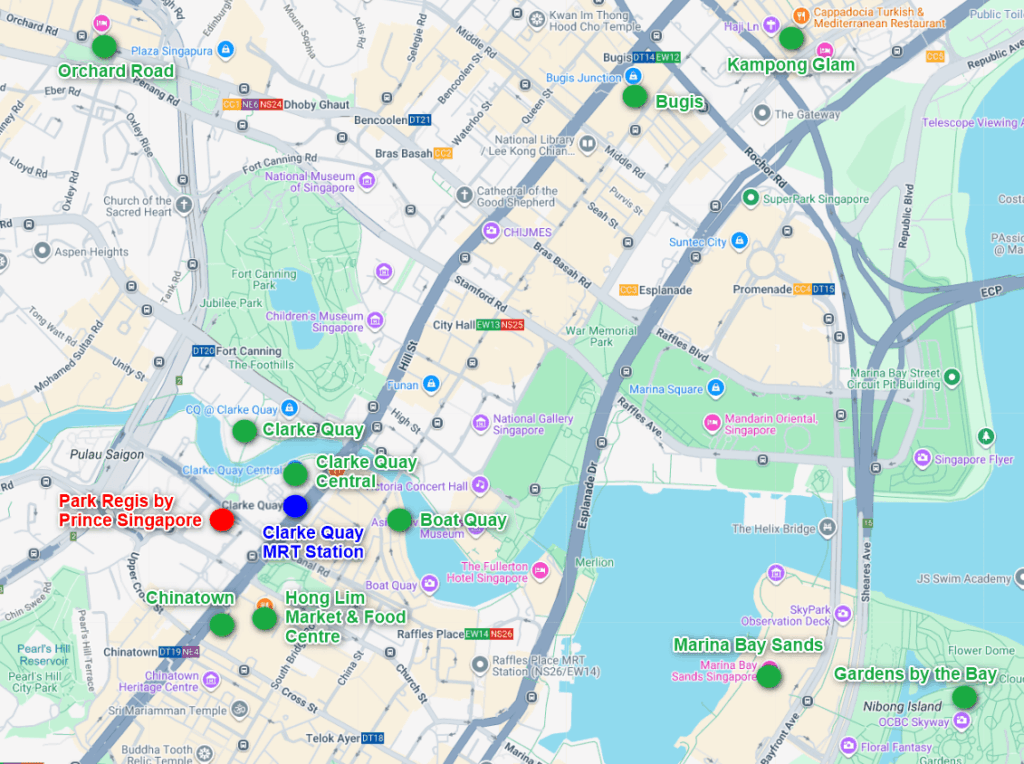Select the green Boat Quay marker
Viewport: 1024px width, 764px height.
[x=399, y=520]
